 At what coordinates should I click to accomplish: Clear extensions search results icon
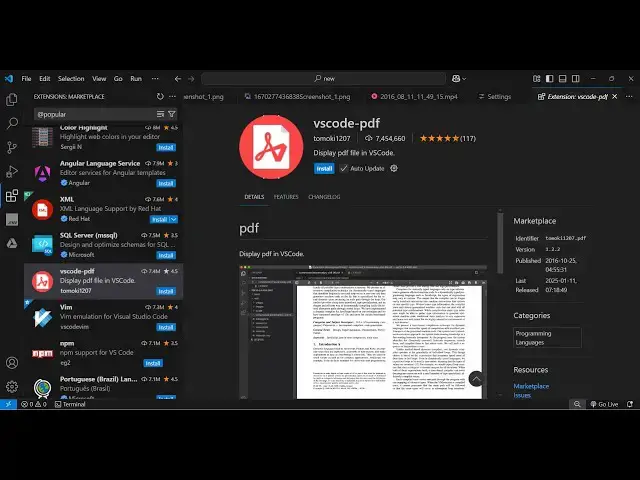point(160,114)
